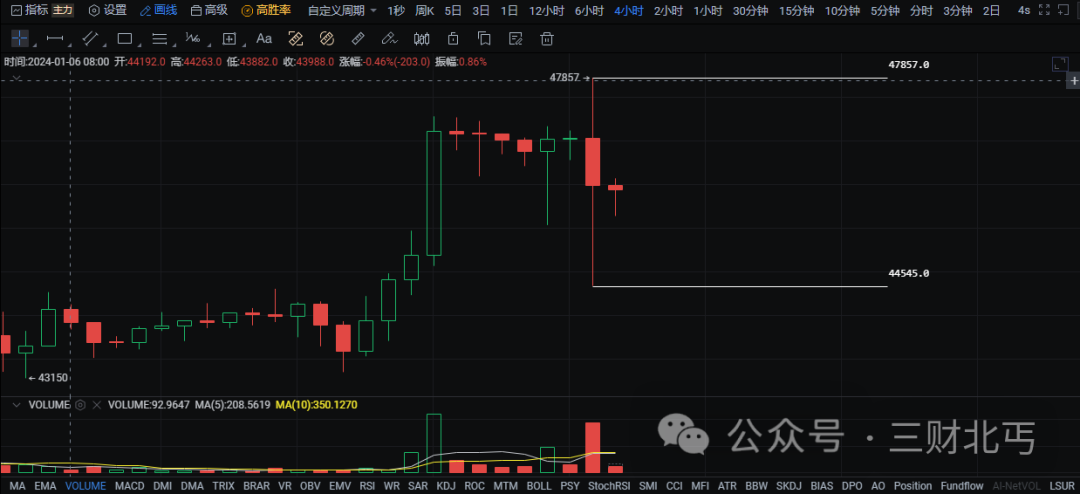Image resolution: width=1080 pixels, height=494 pixels.
Task: Switch to the 2日 timeframe
Action: [x=992, y=10]
